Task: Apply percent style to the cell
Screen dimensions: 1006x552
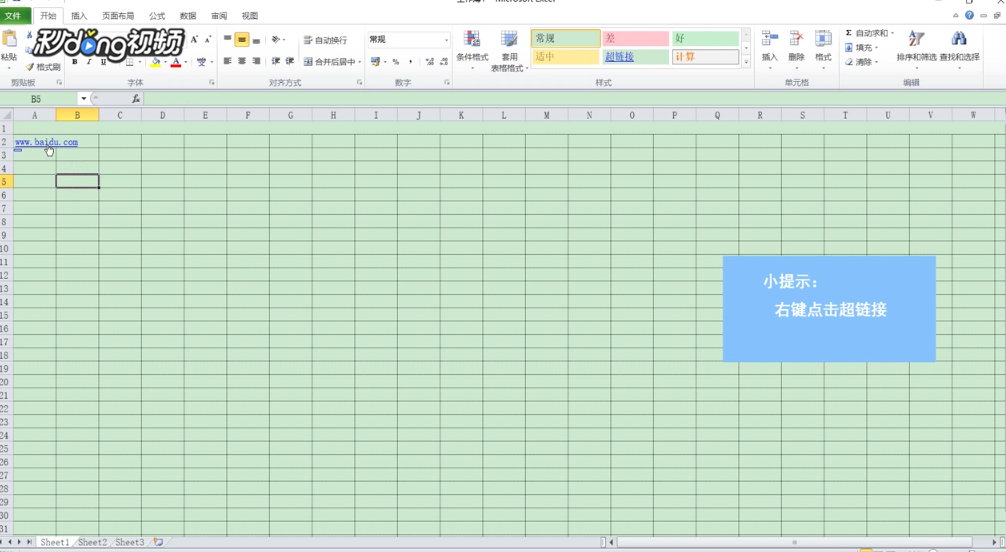Action: point(396,62)
